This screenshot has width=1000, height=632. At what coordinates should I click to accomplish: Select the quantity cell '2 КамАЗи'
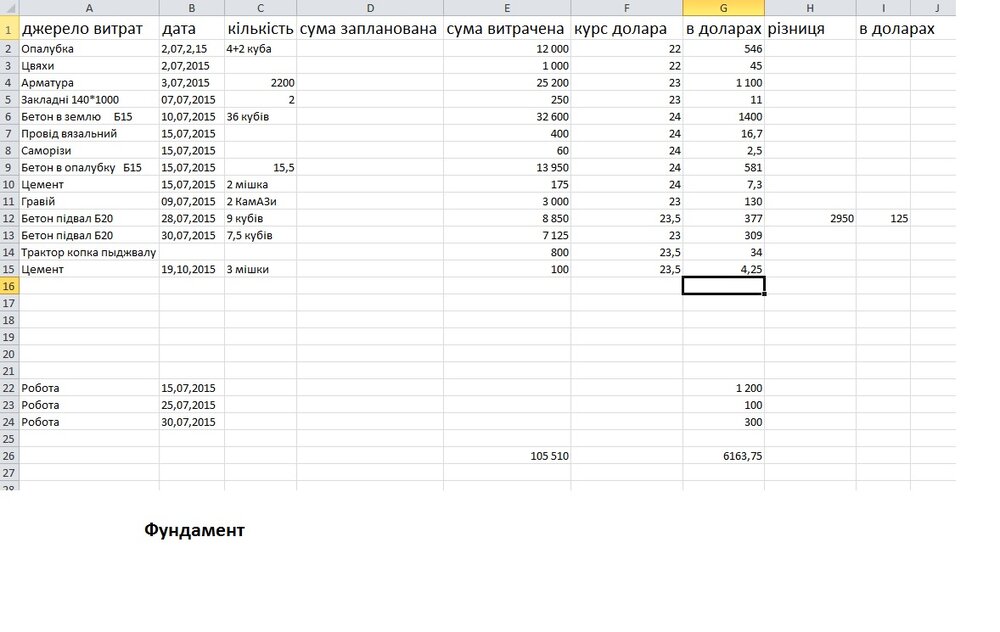(260, 202)
